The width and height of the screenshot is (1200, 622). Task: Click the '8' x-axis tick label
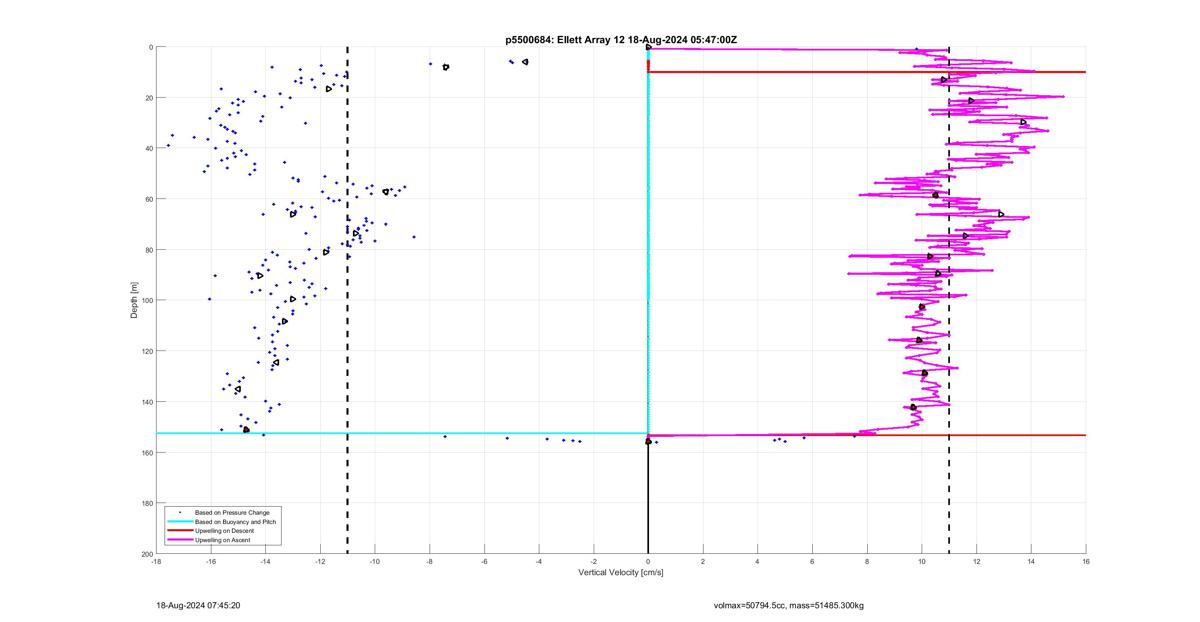(x=867, y=561)
